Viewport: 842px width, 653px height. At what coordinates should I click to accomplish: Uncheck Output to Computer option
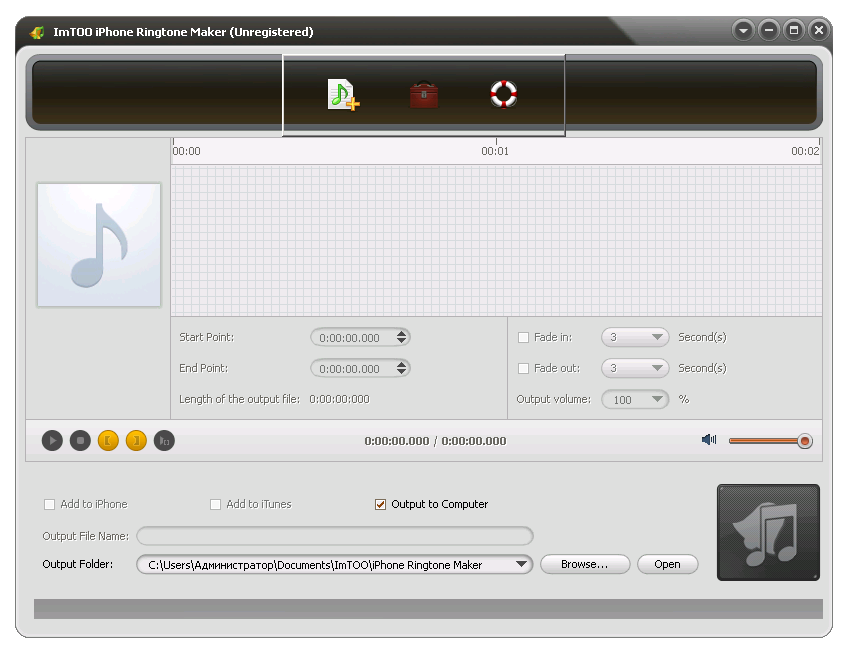pyautogui.click(x=380, y=504)
